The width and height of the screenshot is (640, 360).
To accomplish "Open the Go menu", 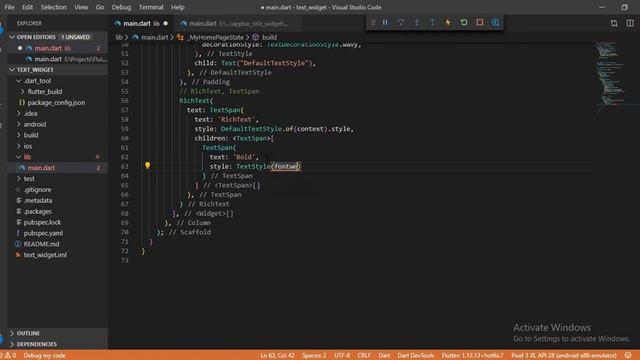I will pos(100,7).
